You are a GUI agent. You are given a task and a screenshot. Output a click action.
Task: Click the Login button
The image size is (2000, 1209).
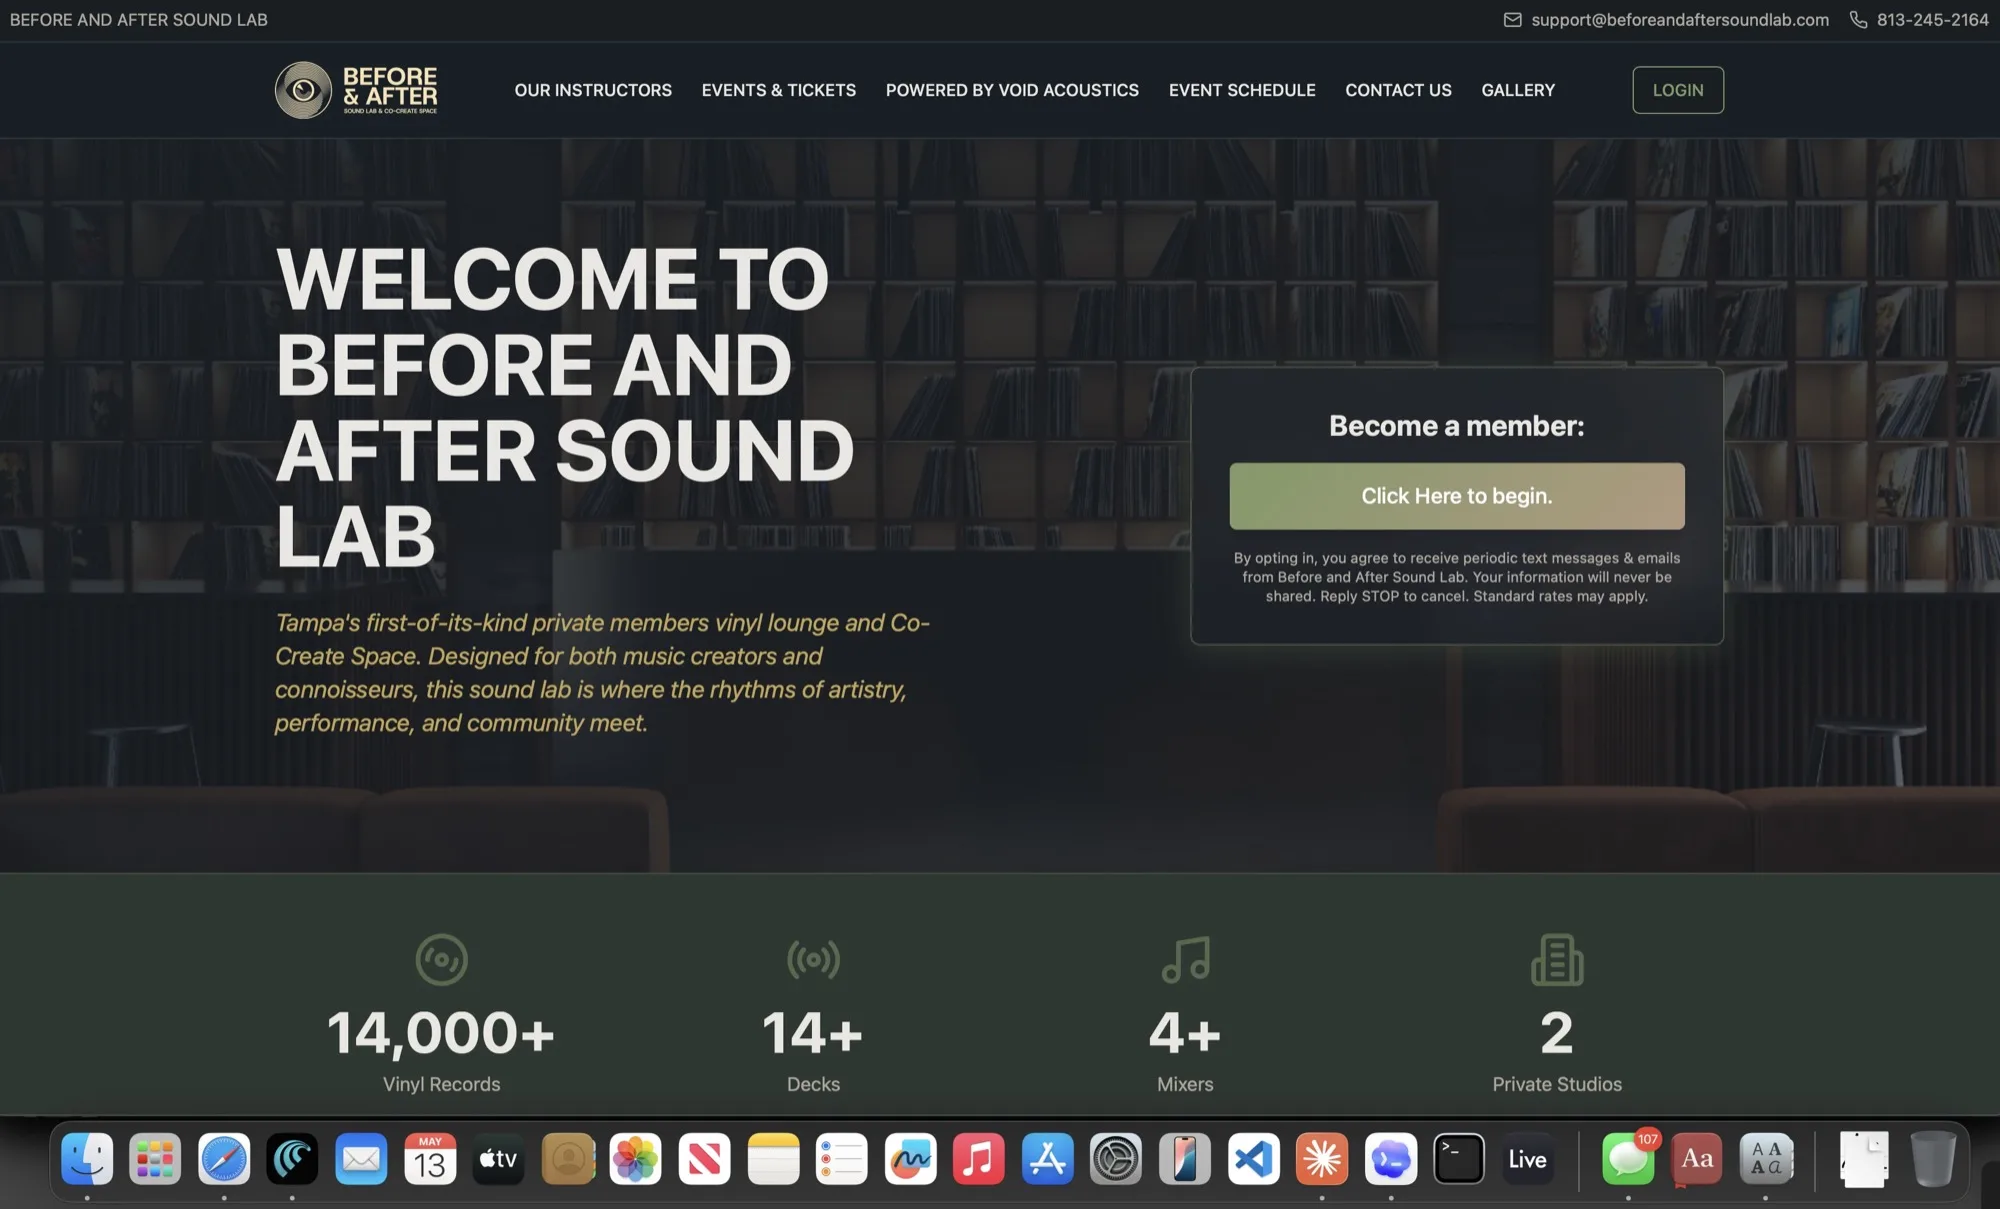pyautogui.click(x=1678, y=90)
